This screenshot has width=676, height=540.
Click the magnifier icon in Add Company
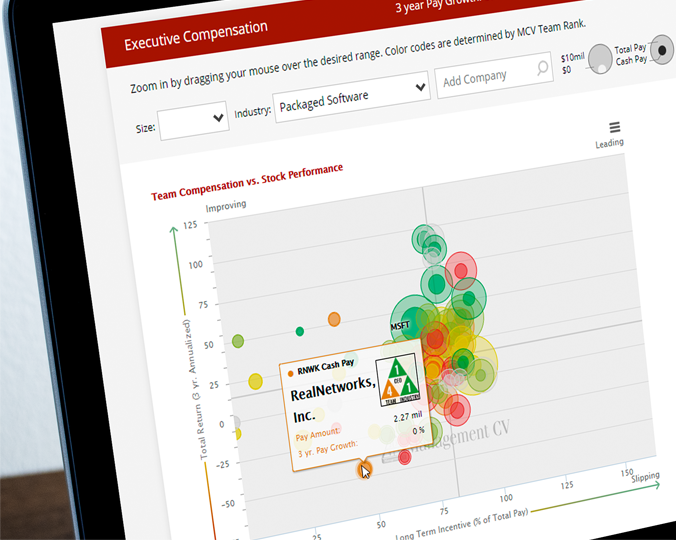pos(542,68)
